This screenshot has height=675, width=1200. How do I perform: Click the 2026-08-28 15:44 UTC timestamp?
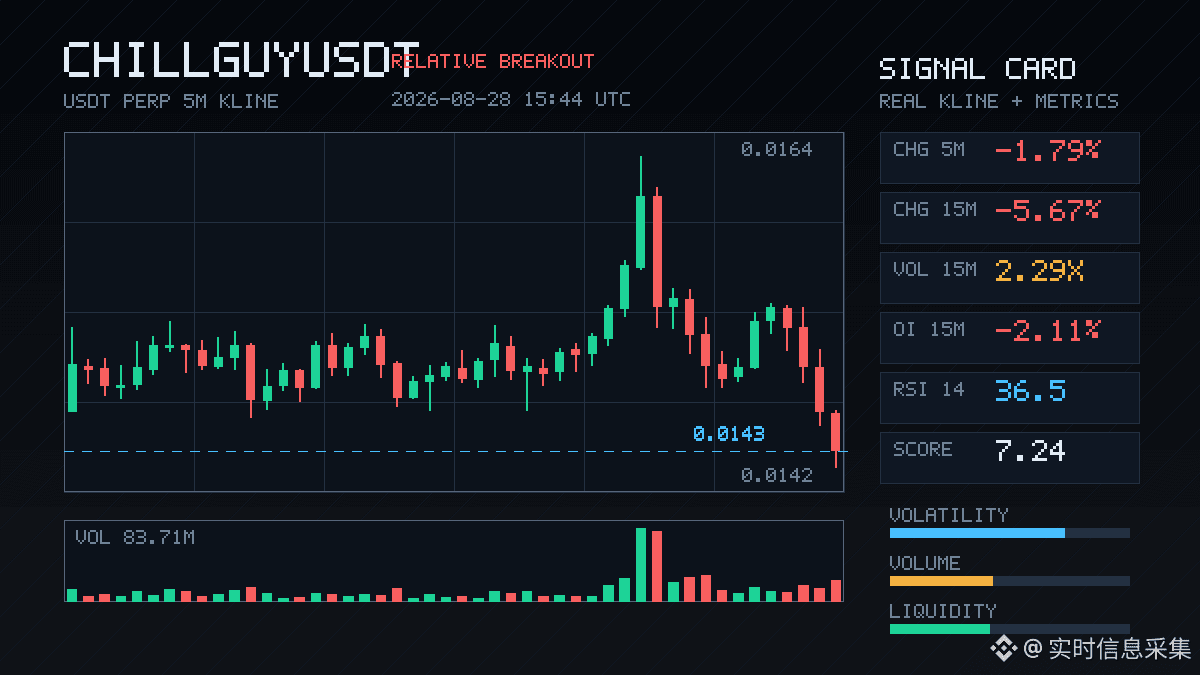(x=511, y=99)
